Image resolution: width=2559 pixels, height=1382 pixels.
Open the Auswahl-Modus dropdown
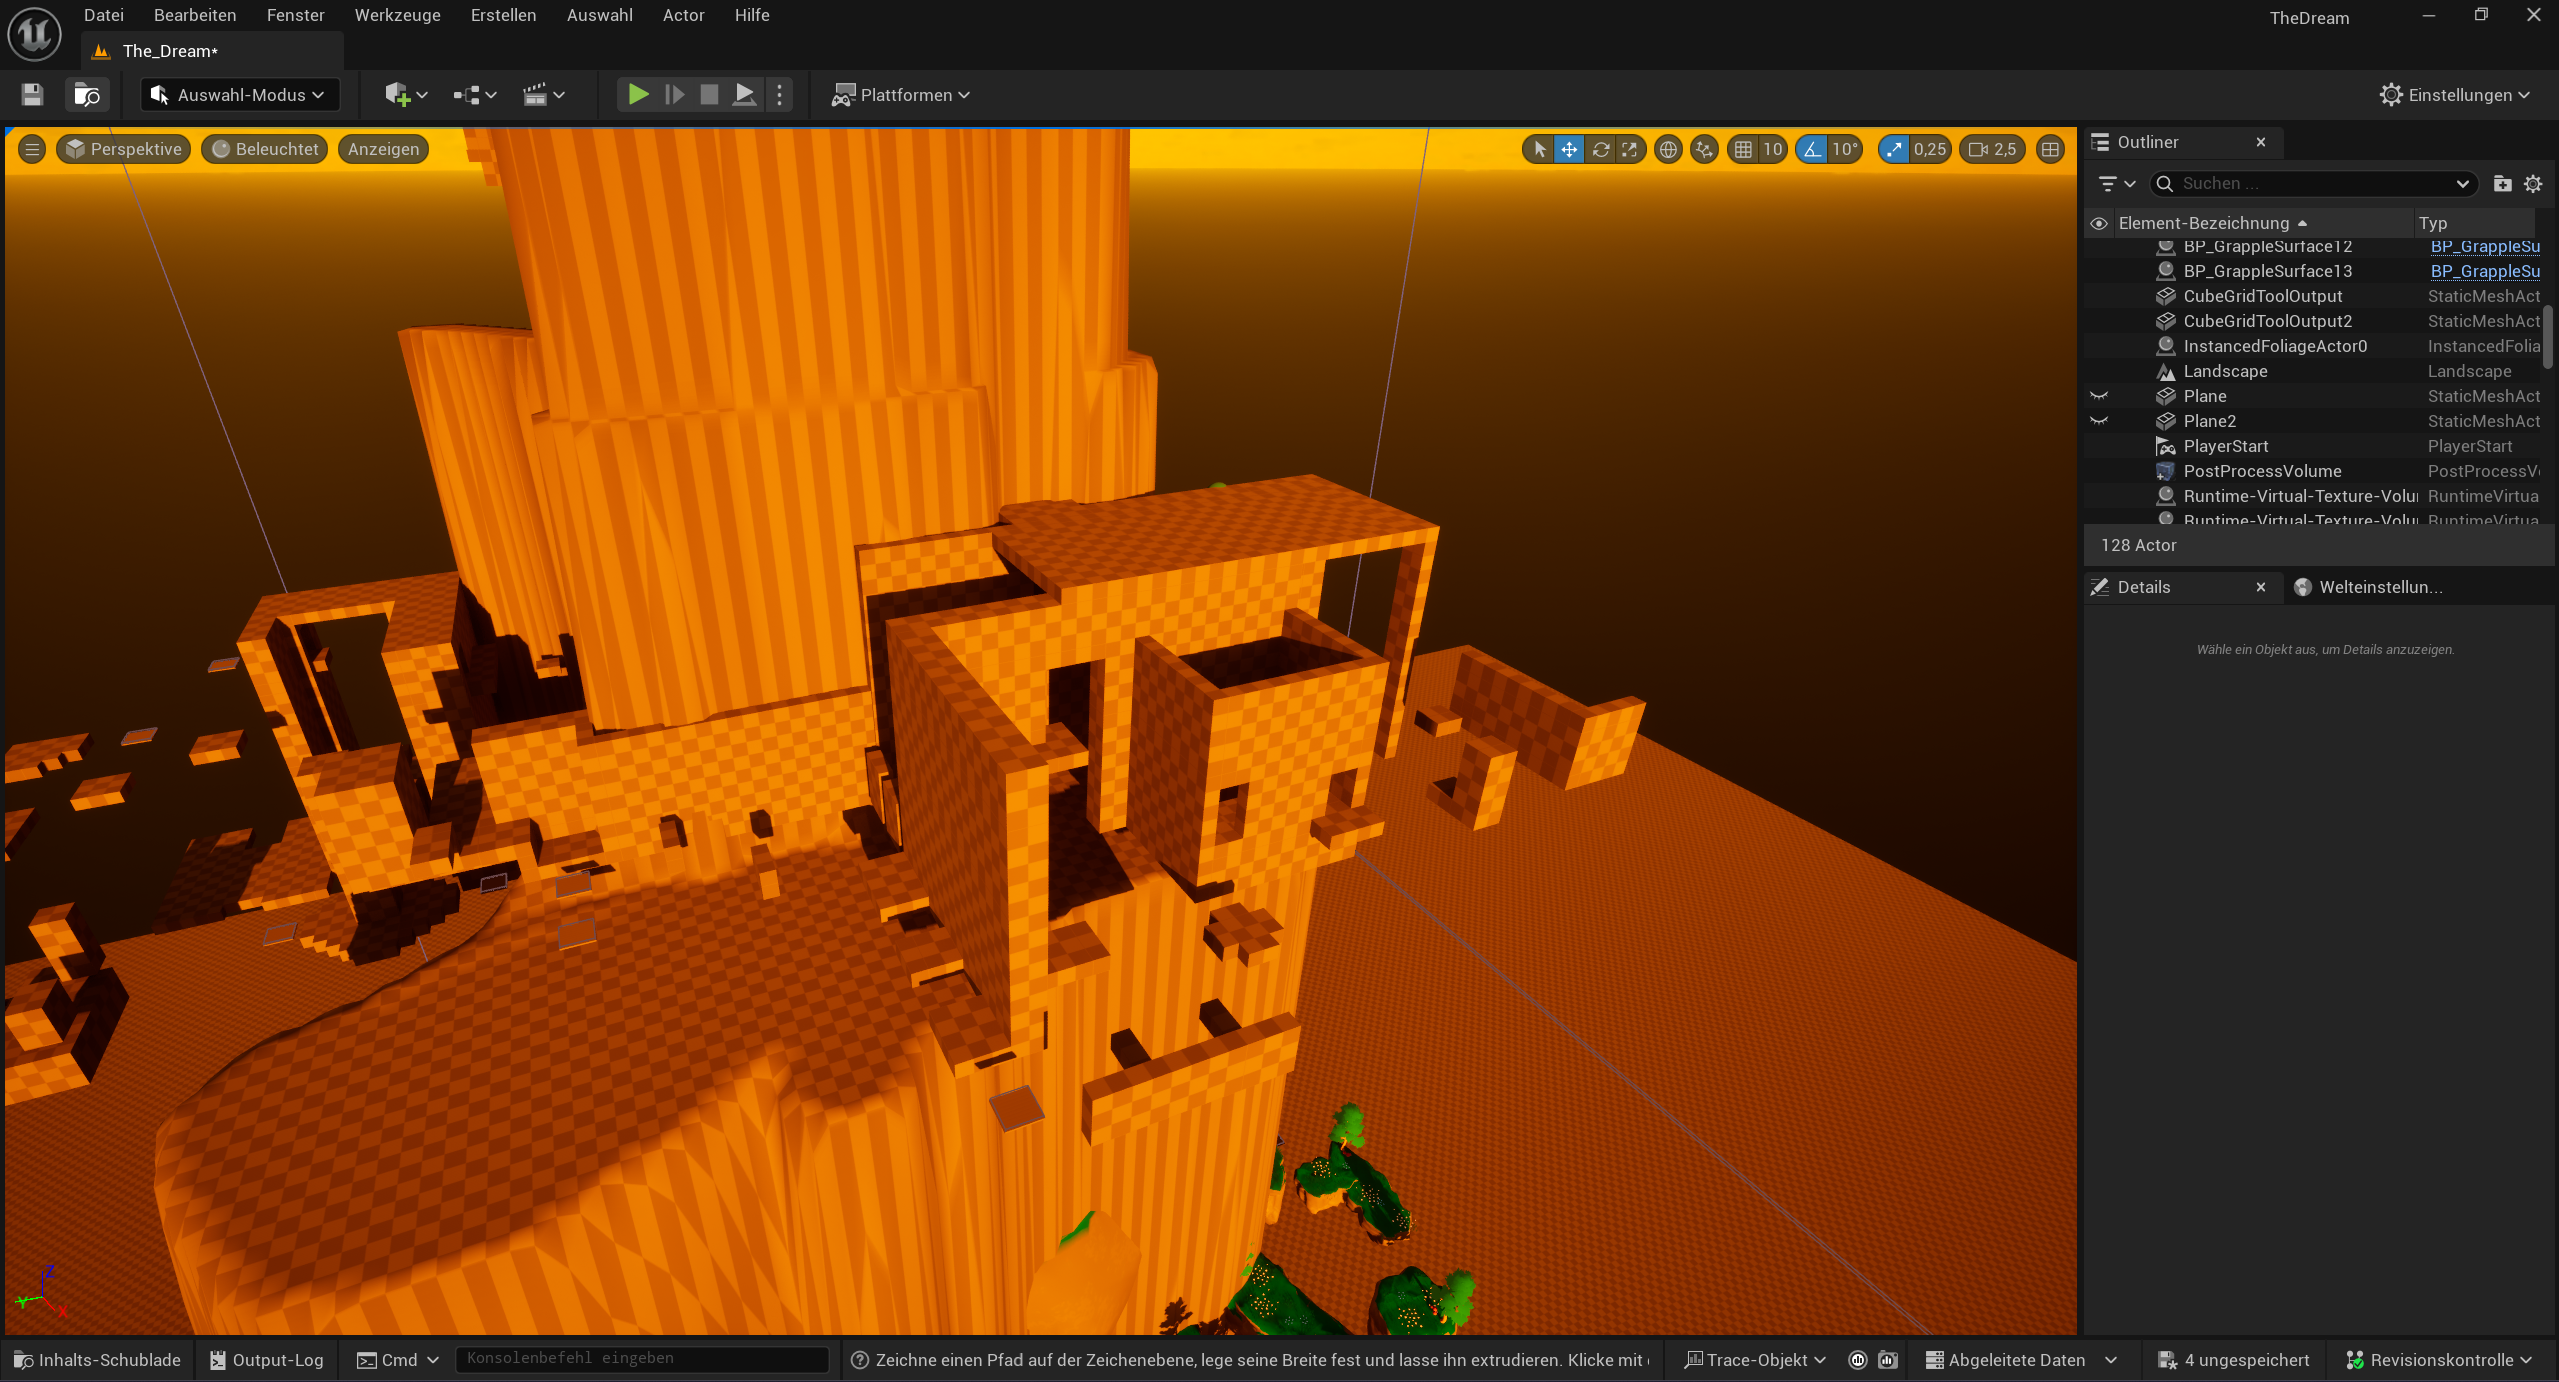(x=240, y=95)
